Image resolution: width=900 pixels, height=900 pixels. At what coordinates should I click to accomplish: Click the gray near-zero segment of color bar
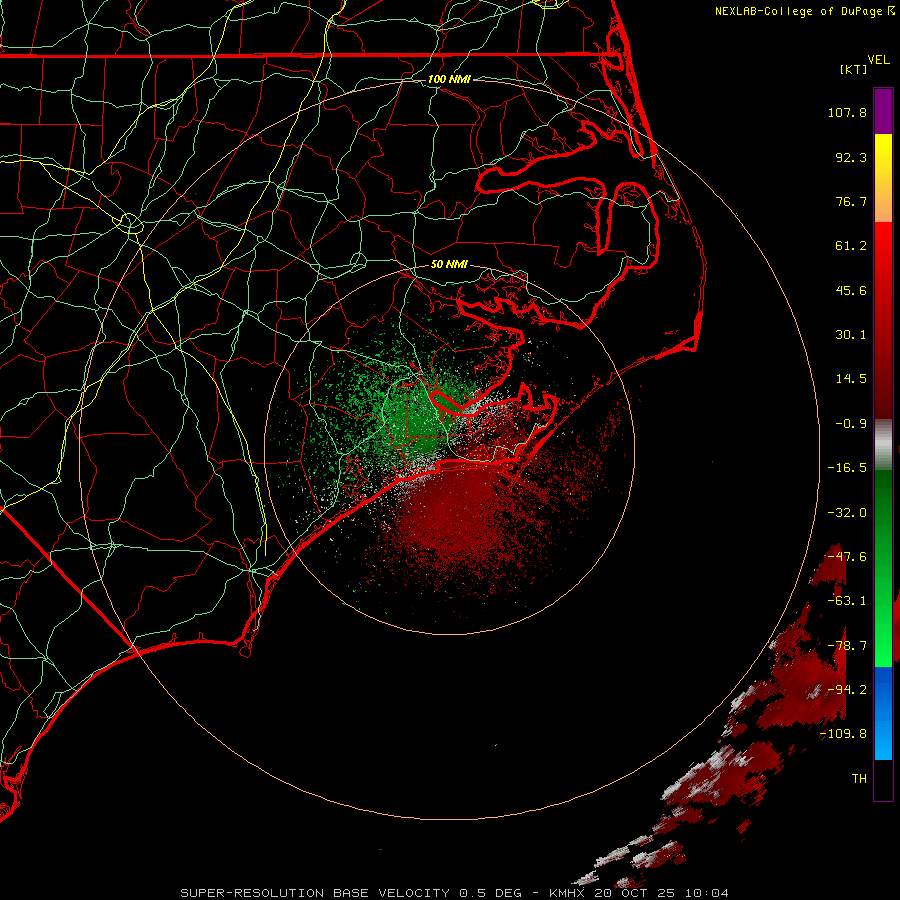883,445
